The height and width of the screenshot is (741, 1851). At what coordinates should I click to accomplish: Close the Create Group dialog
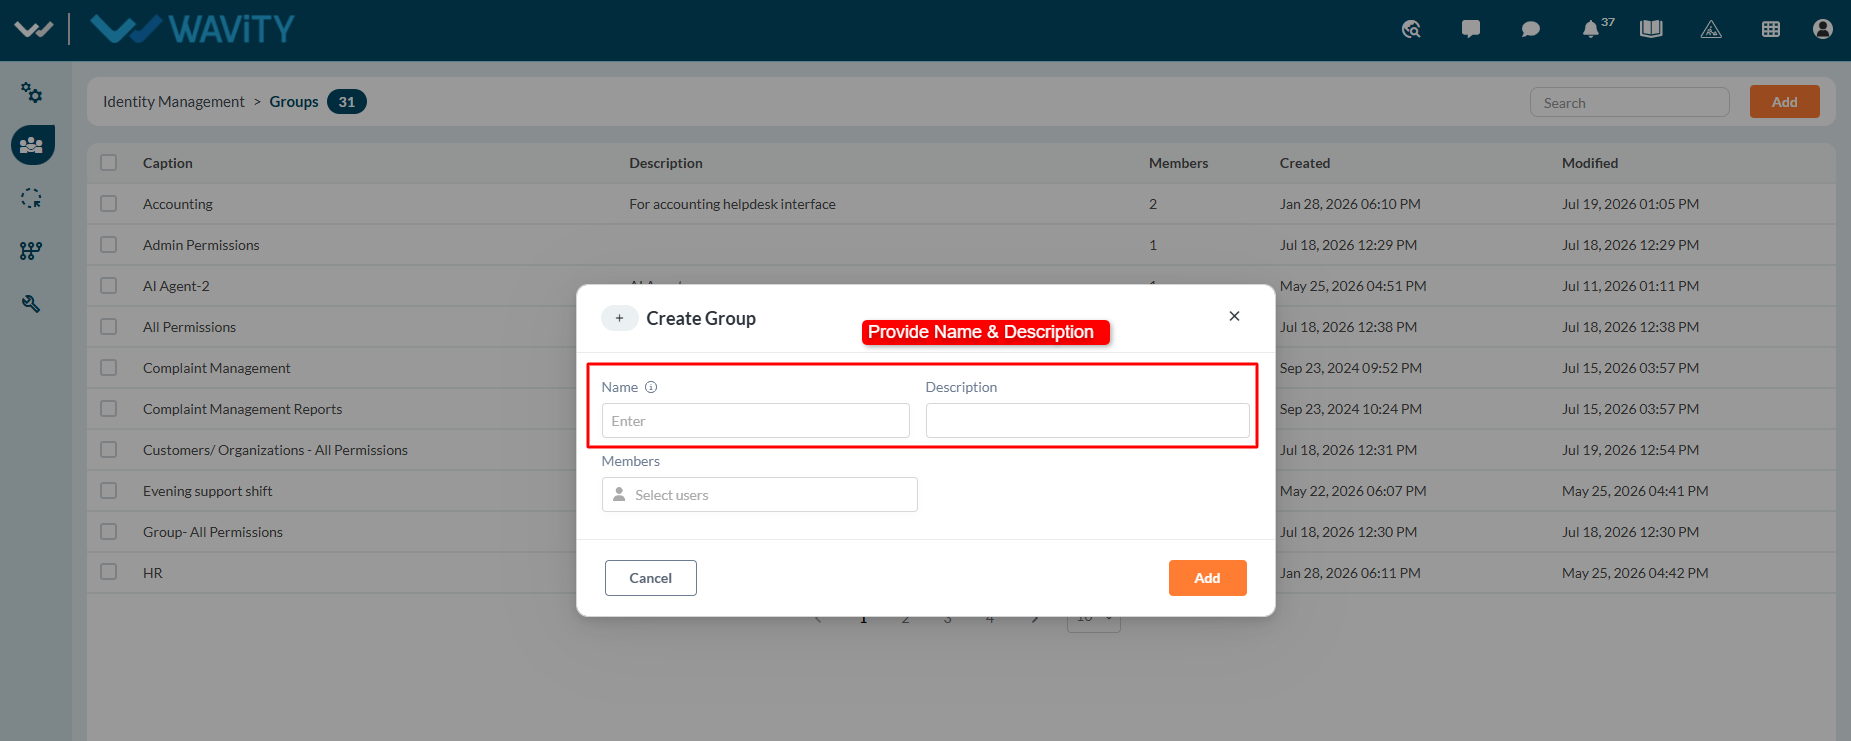1234,316
